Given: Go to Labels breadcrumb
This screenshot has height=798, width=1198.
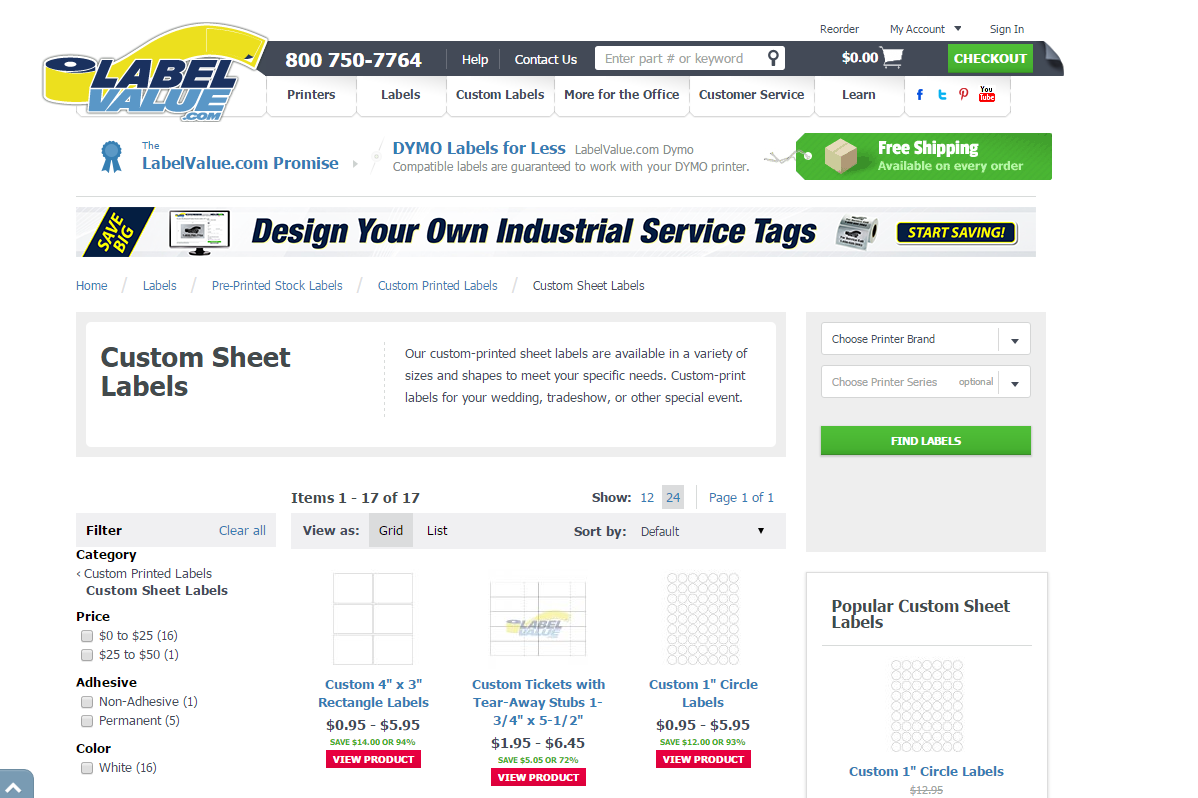Looking at the screenshot, I should (160, 286).
